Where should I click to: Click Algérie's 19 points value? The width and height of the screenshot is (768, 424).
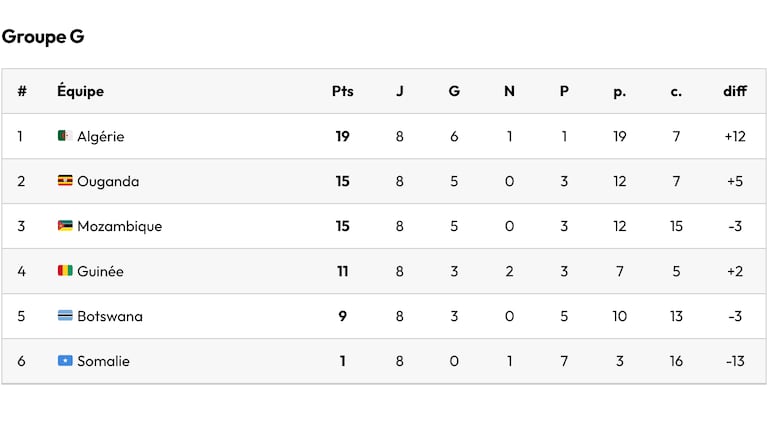point(342,136)
